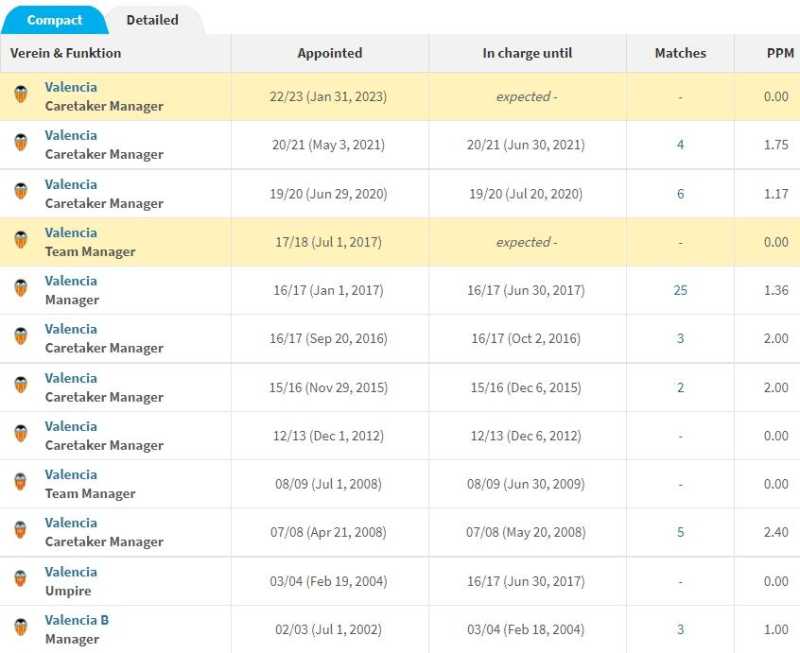Click Valencia crest icon in Jan 31, 2023 row

pos(21,96)
